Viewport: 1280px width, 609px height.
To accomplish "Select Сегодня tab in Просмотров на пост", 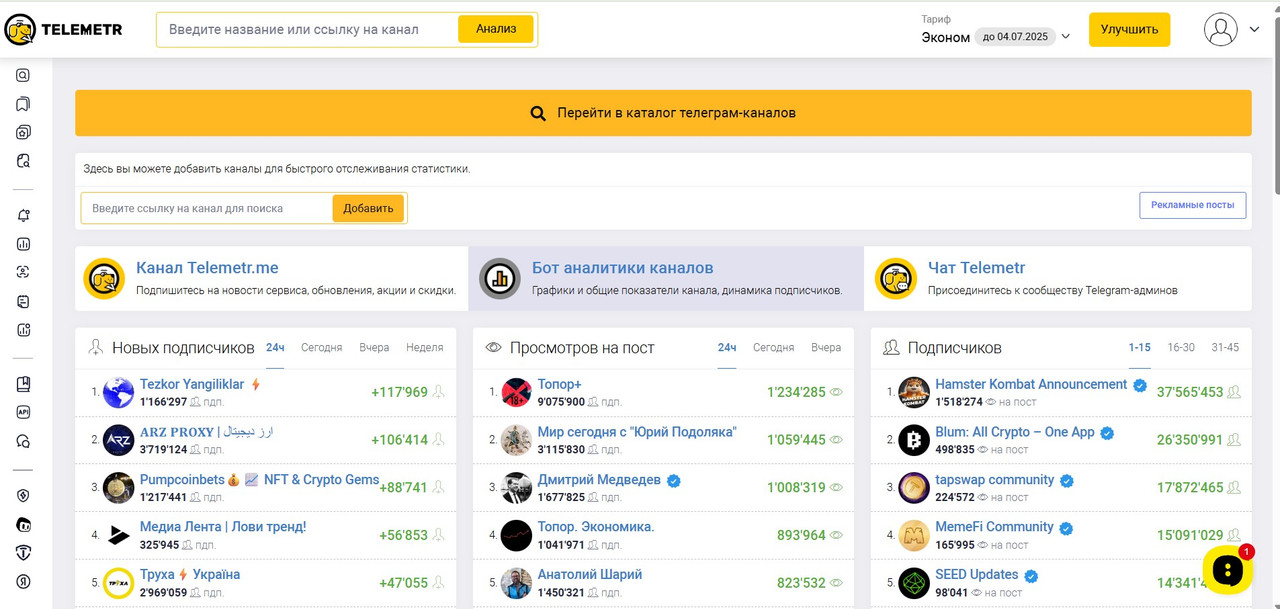I will (774, 347).
